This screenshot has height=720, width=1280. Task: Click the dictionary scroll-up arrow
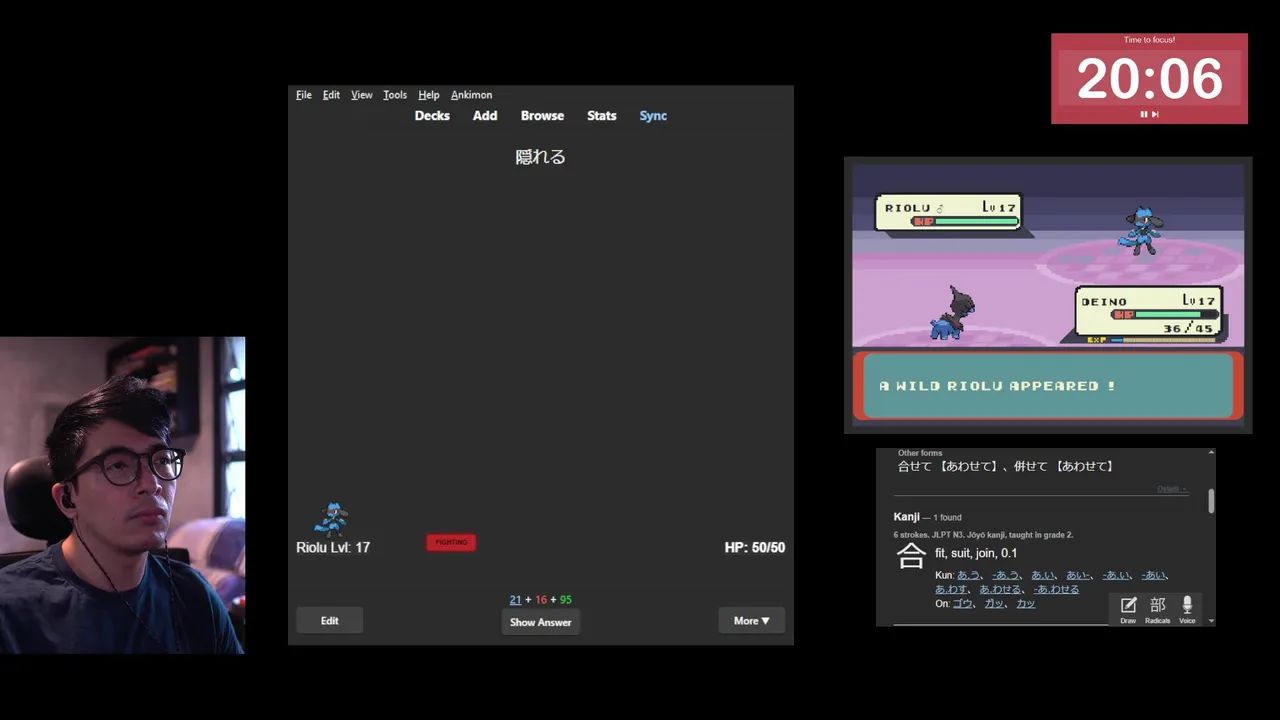point(1211,452)
